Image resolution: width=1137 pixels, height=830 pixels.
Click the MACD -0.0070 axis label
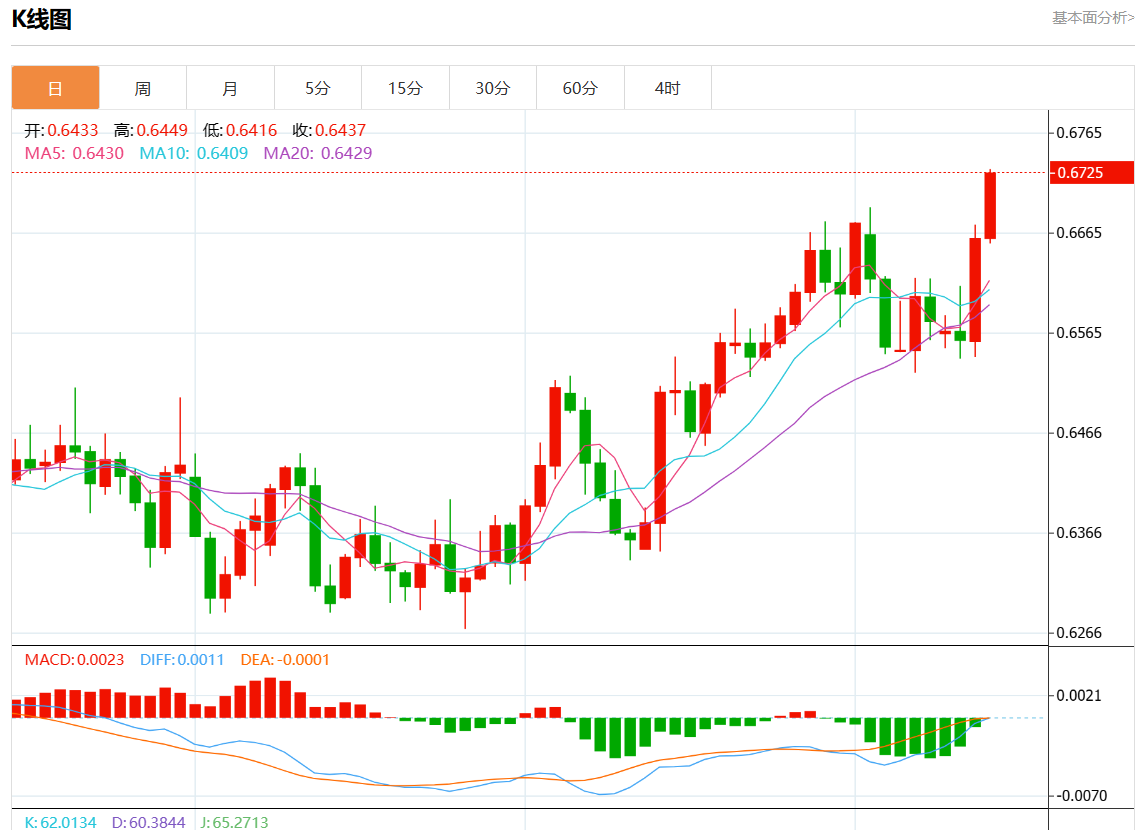1081,796
